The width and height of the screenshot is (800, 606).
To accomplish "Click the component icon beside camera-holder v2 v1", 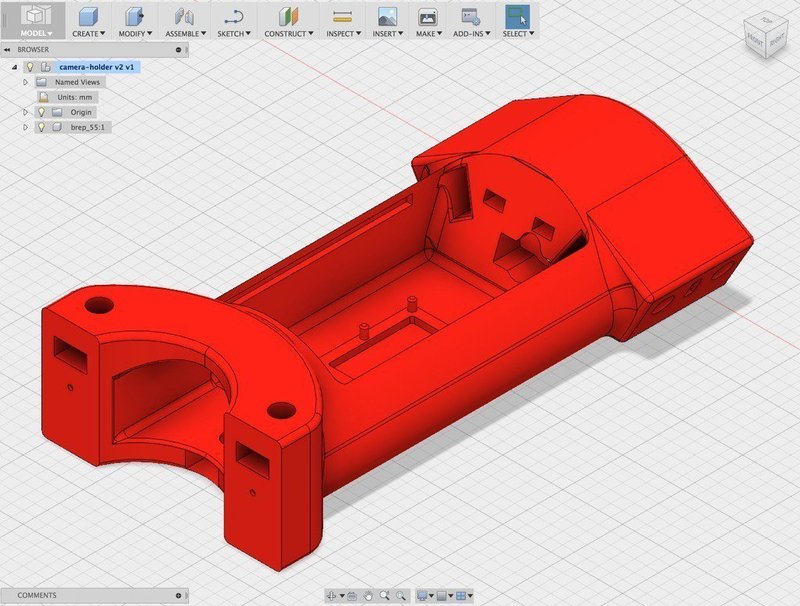I will coord(45,67).
